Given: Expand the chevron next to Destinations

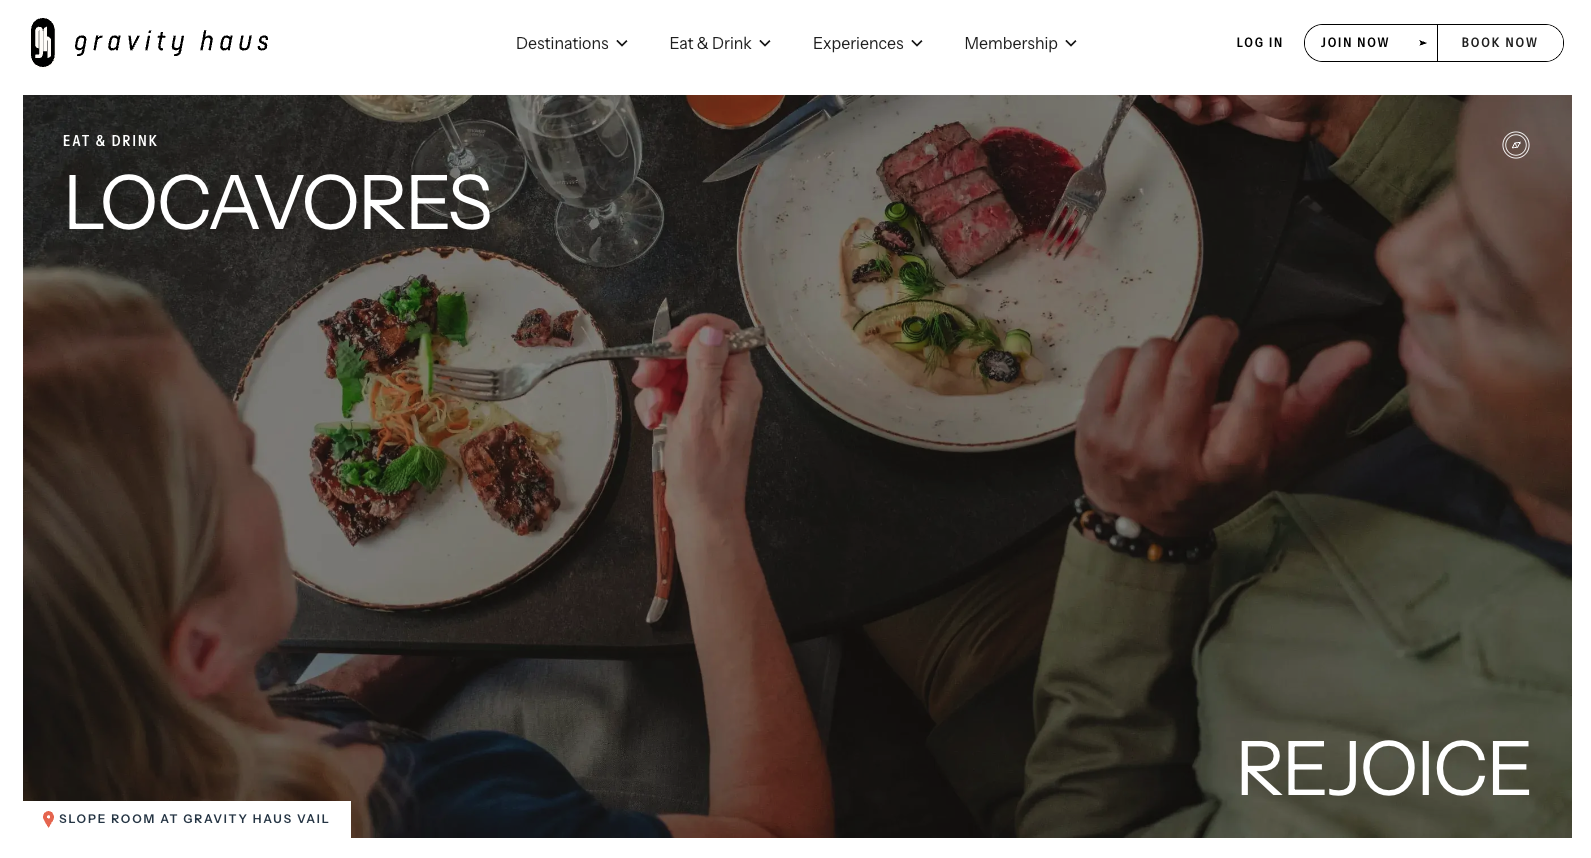Looking at the screenshot, I should (x=622, y=43).
